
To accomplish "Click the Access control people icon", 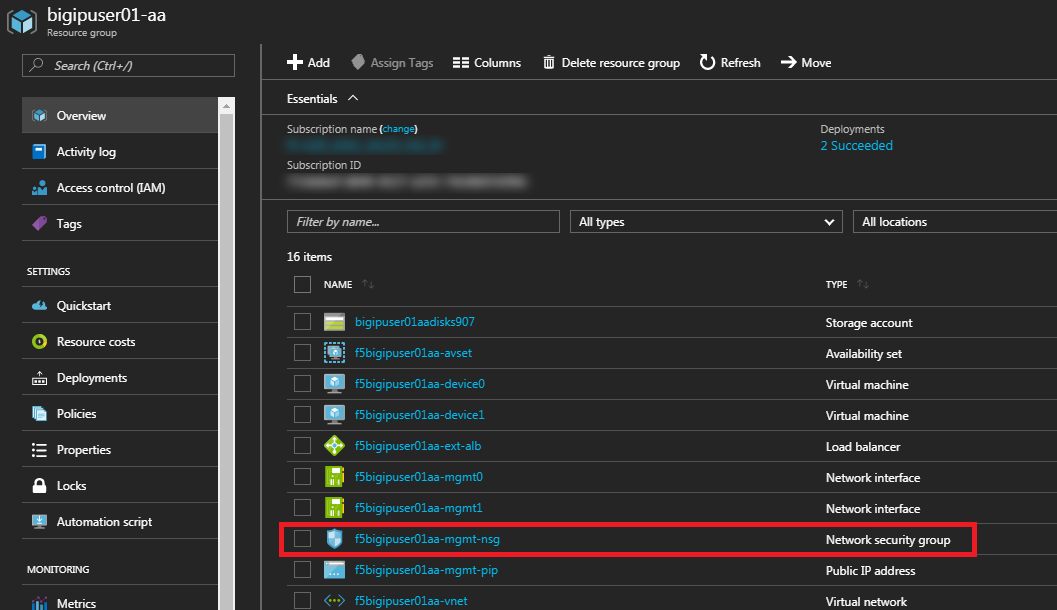I will coord(39,187).
